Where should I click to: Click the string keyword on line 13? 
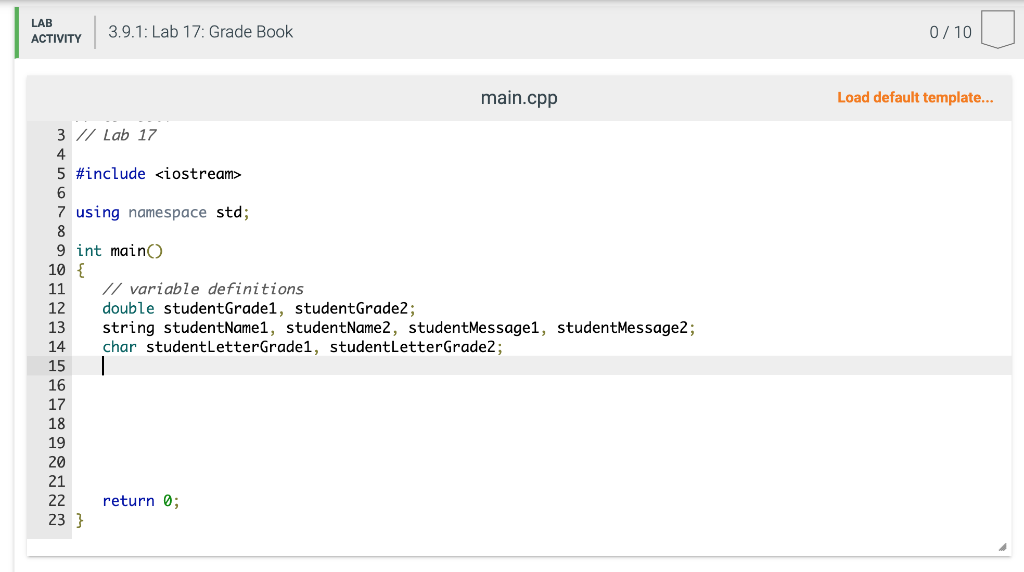(128, 328)
